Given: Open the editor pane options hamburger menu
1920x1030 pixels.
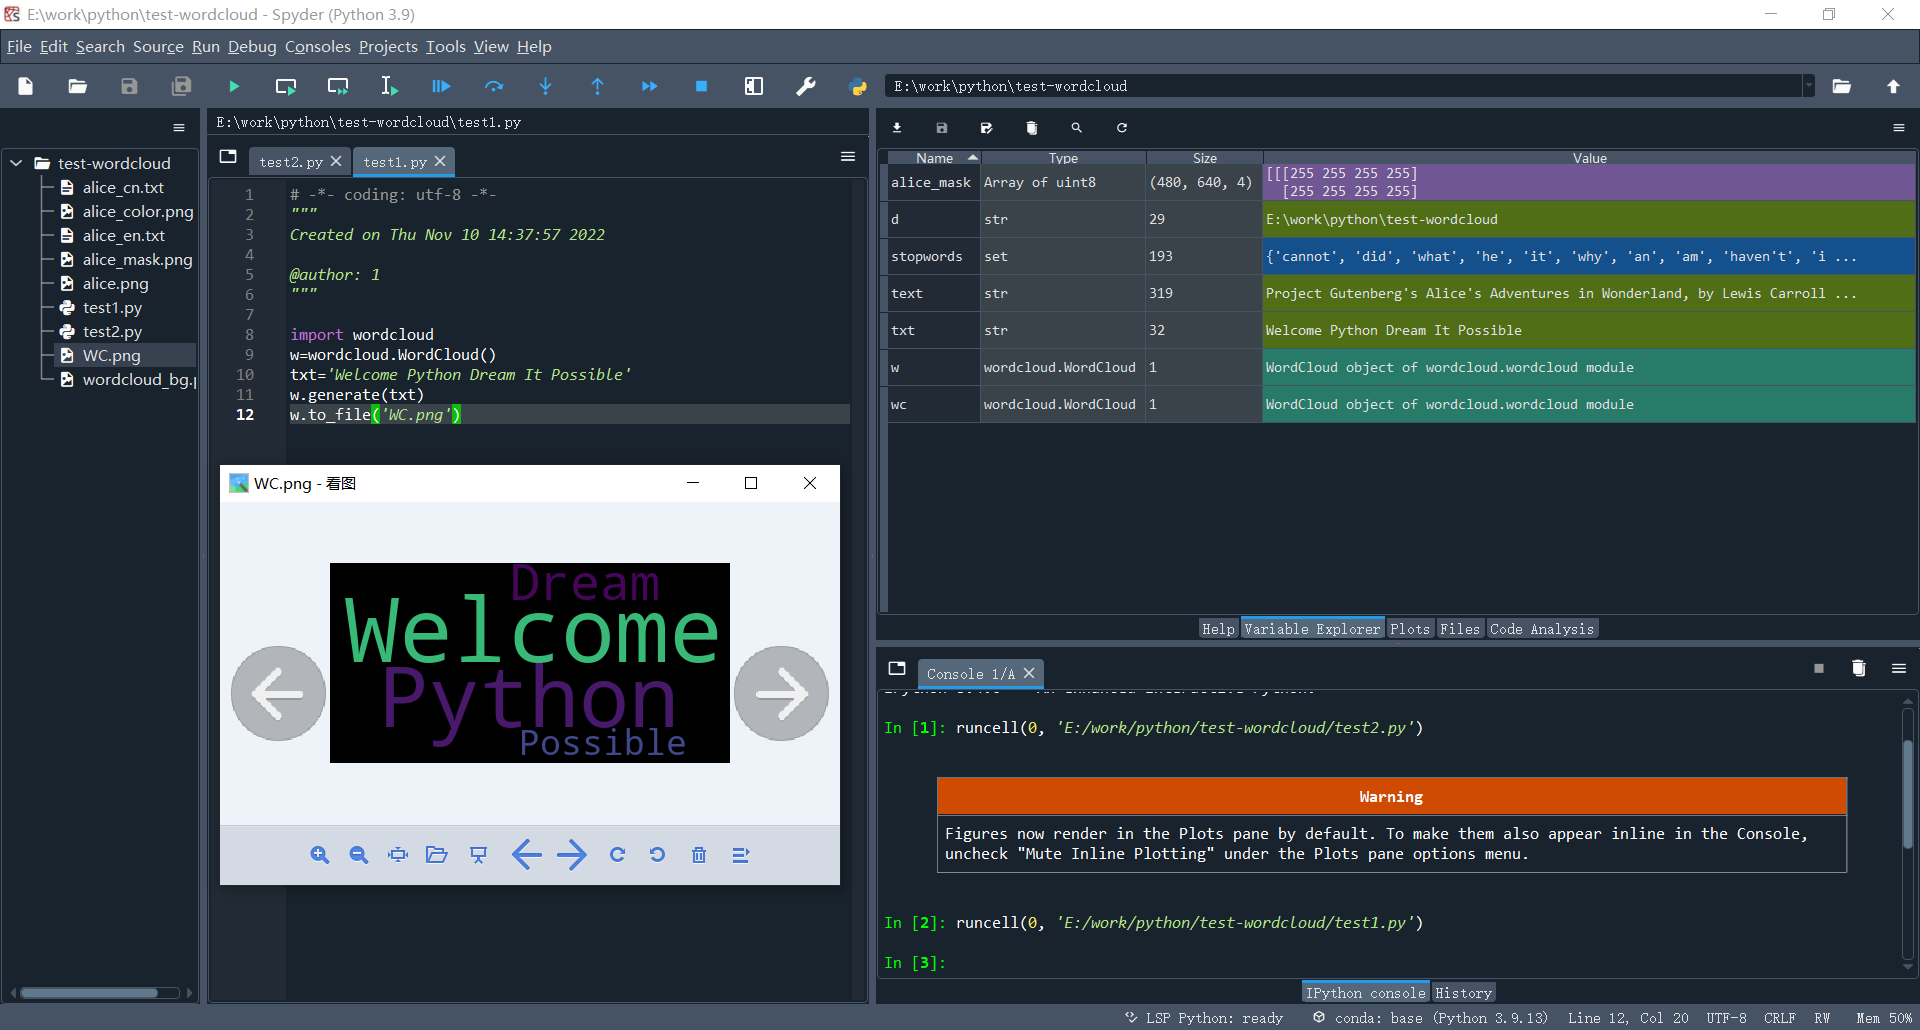Looking at the screenshot, I should click(848, 157).
